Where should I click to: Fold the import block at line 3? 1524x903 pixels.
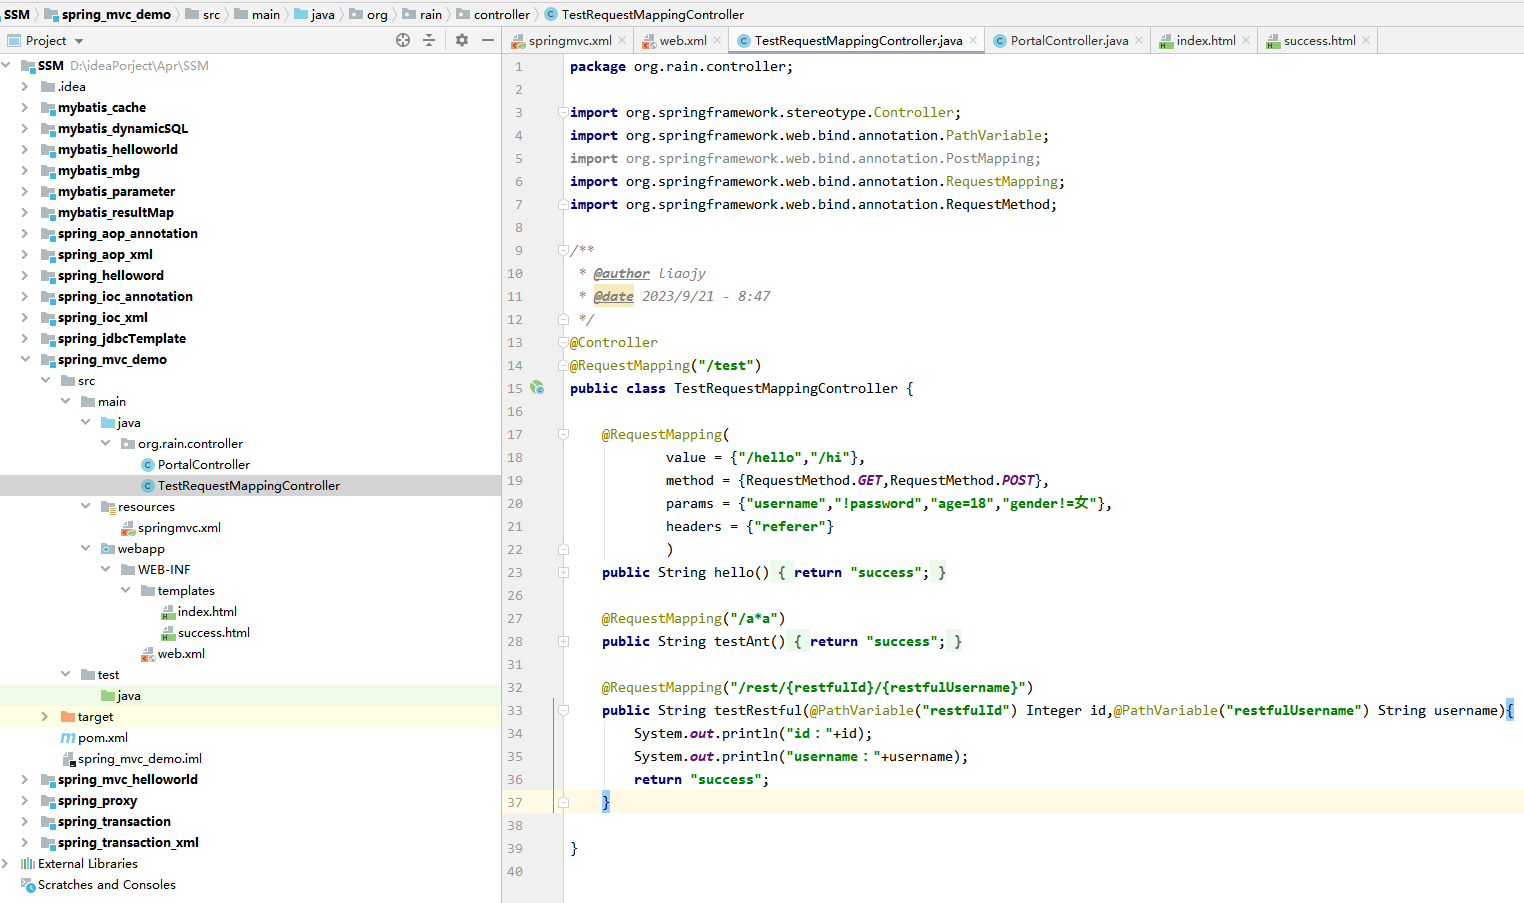pos(563,112)
